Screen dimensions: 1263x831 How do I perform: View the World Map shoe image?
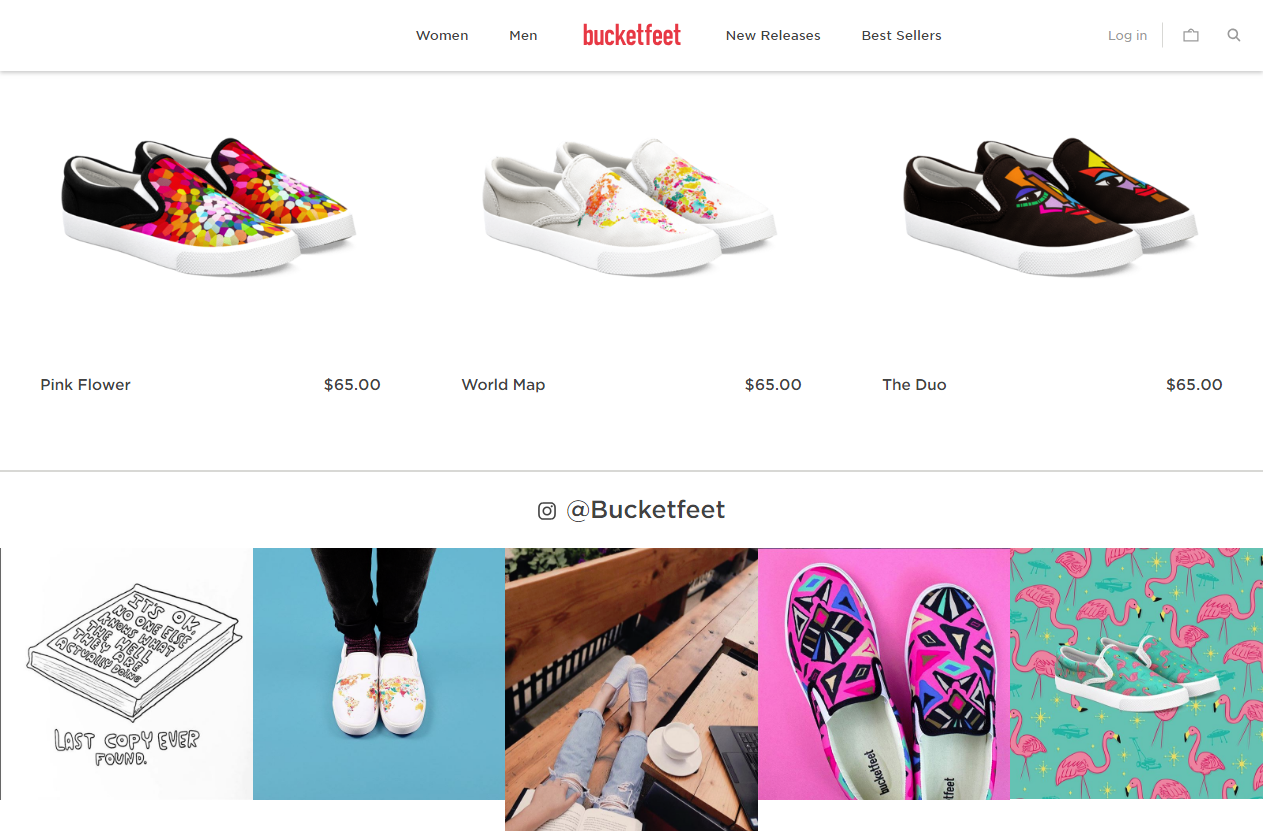630,206
